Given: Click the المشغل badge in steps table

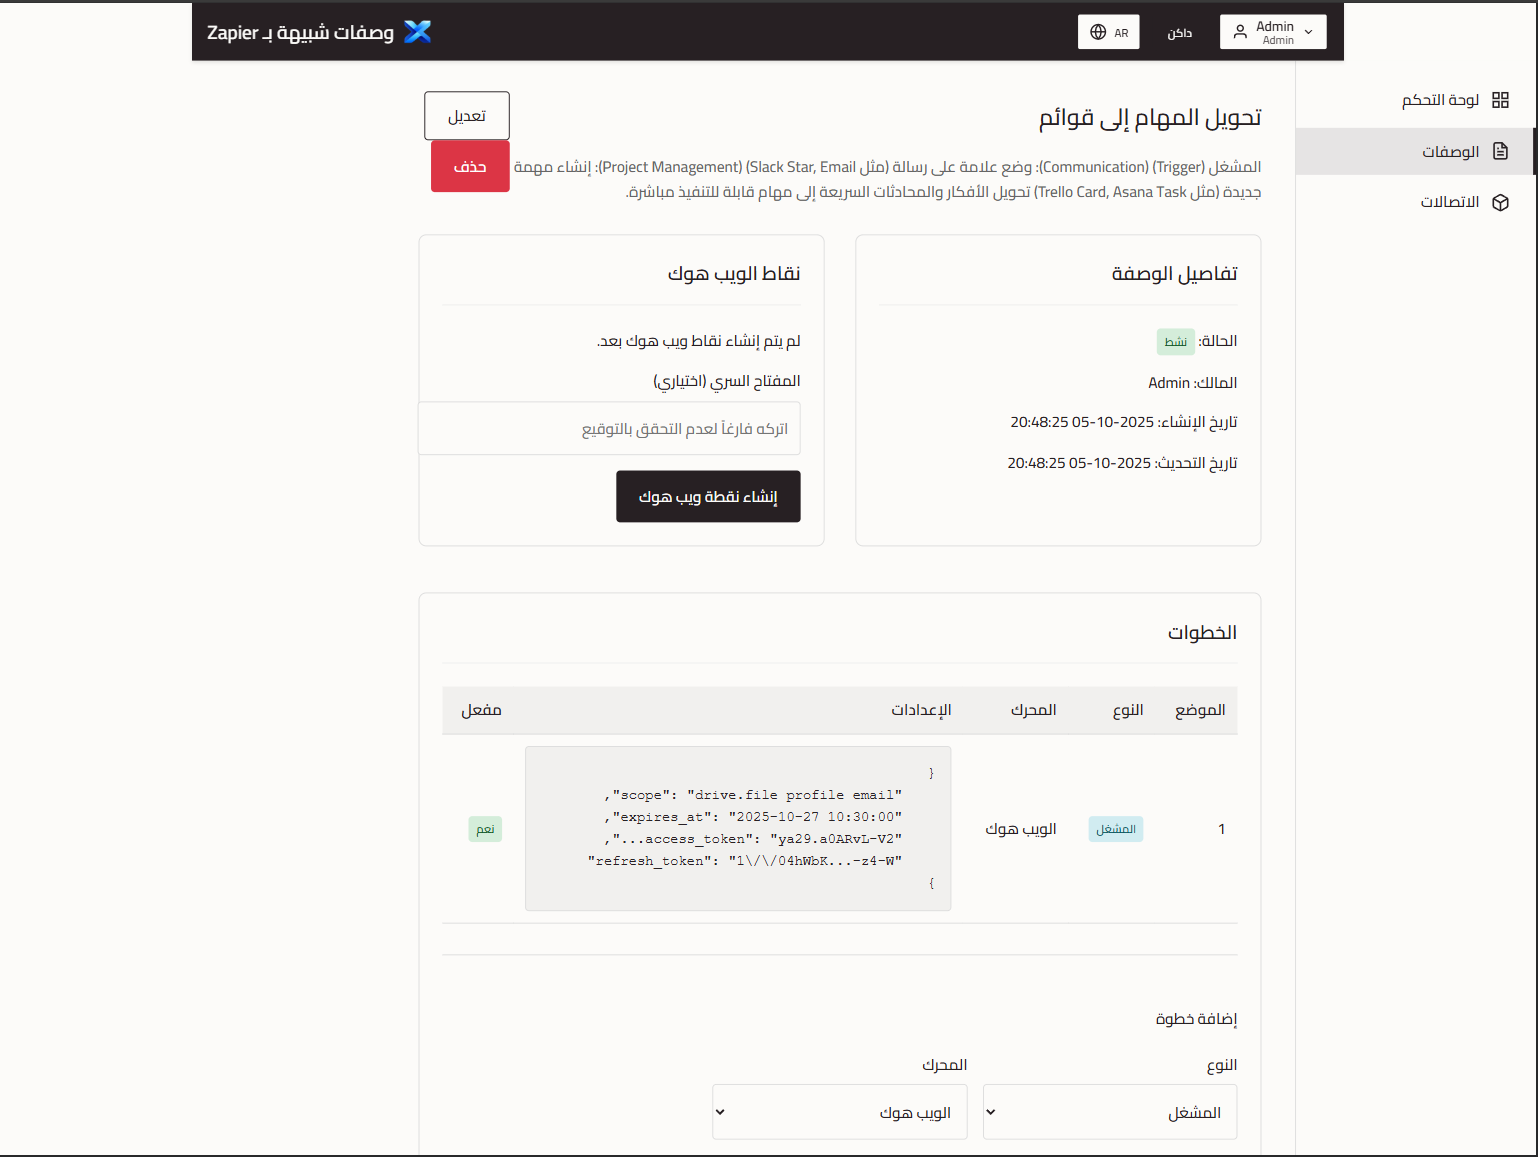Looking at the screenshot, I should coord(1115,828).
